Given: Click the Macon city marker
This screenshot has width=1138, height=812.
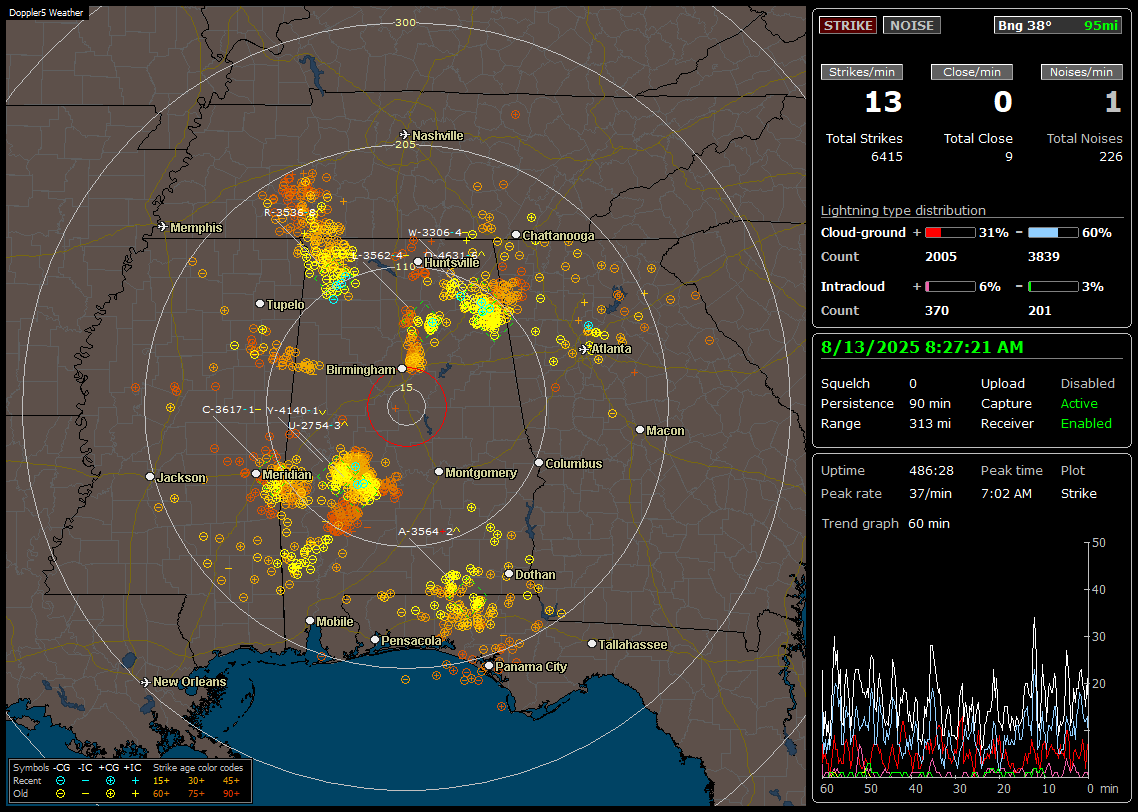Looking at the screenshot, I should click(639, 430).
